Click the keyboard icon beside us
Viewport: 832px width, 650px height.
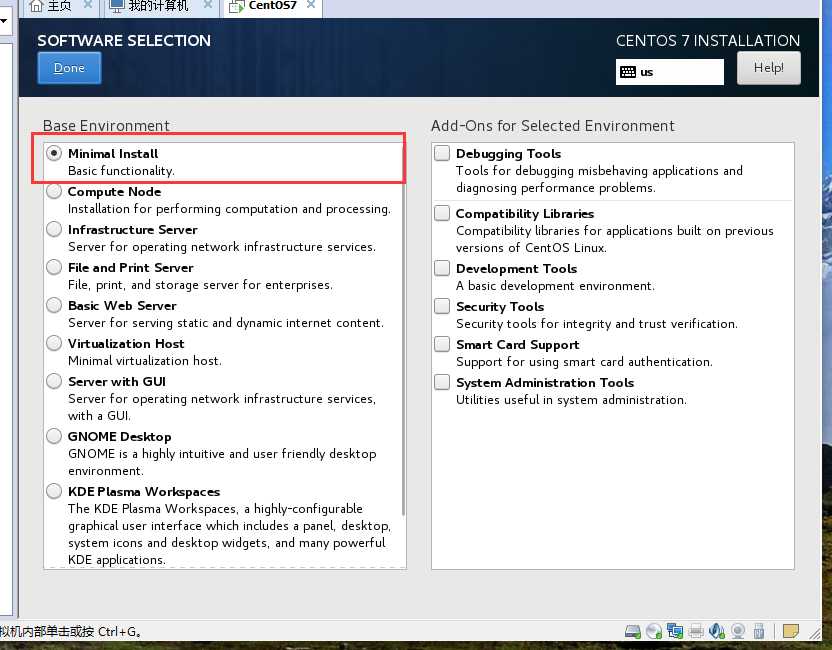(628, 72)
